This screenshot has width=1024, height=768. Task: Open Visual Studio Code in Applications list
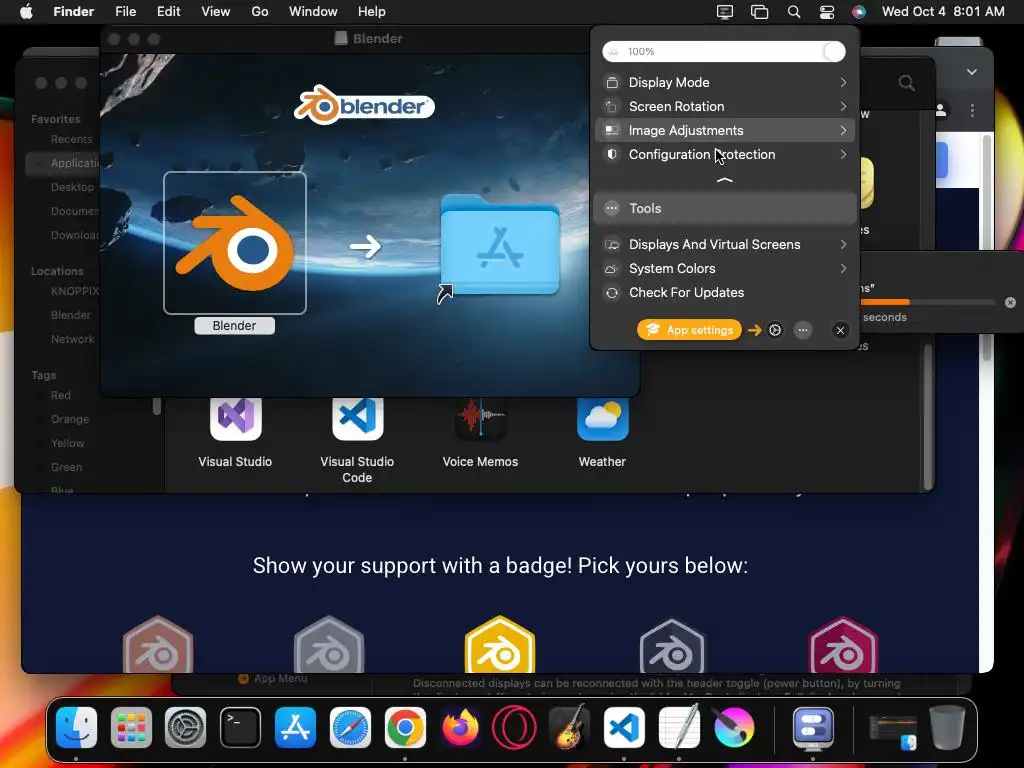click(357, 418)
